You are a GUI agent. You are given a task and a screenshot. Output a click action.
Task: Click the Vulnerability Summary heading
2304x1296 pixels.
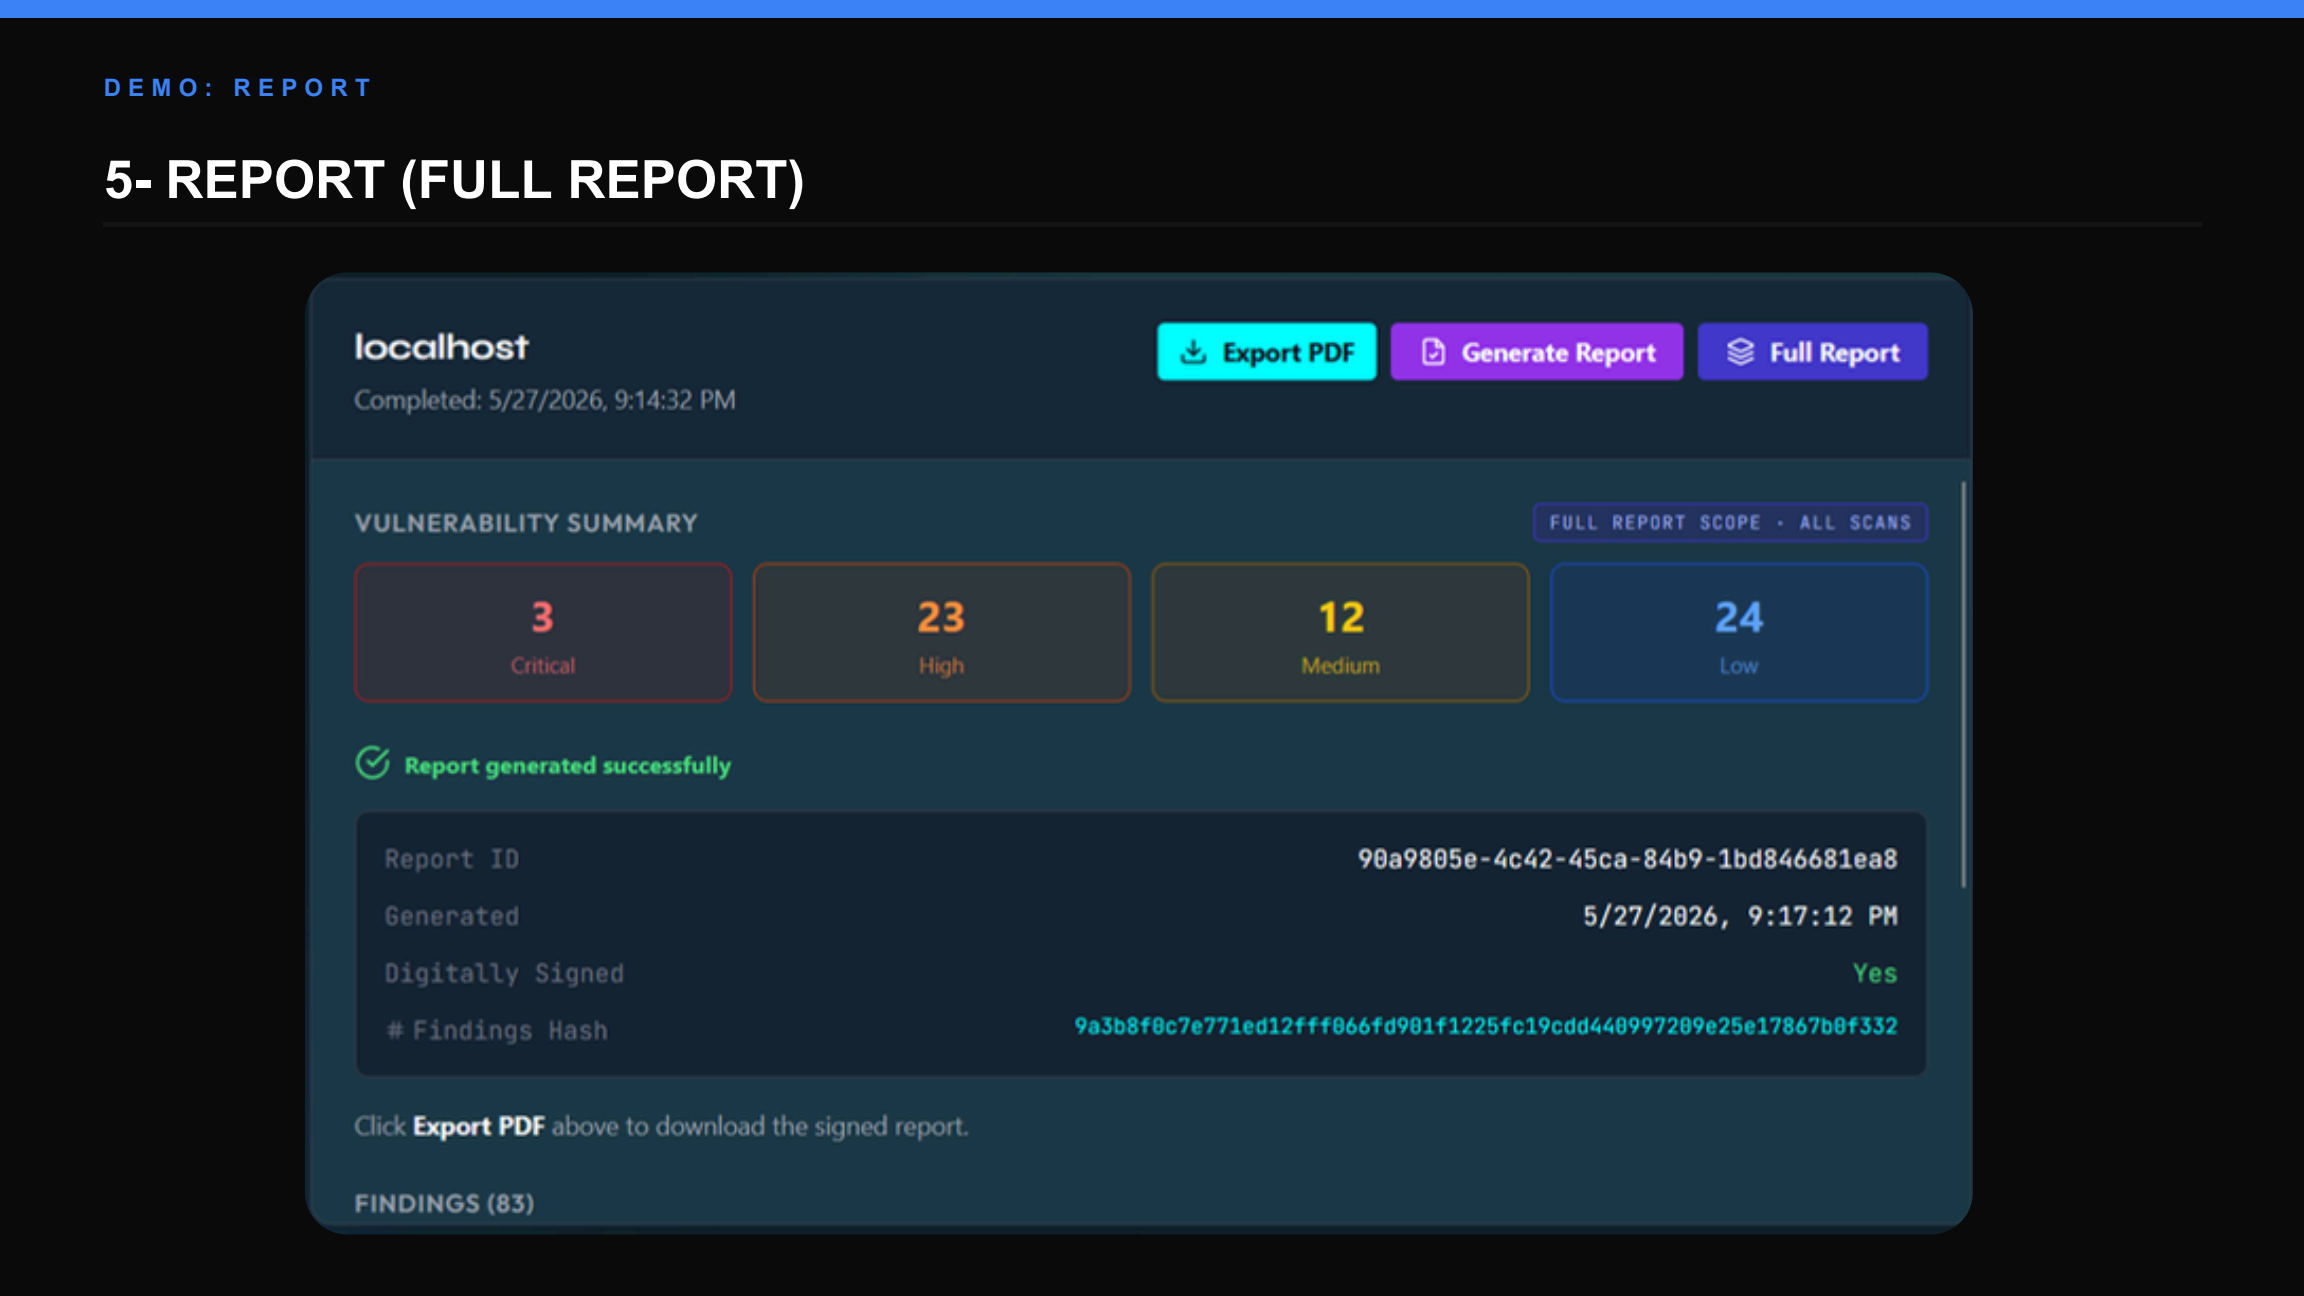[526, 523]
